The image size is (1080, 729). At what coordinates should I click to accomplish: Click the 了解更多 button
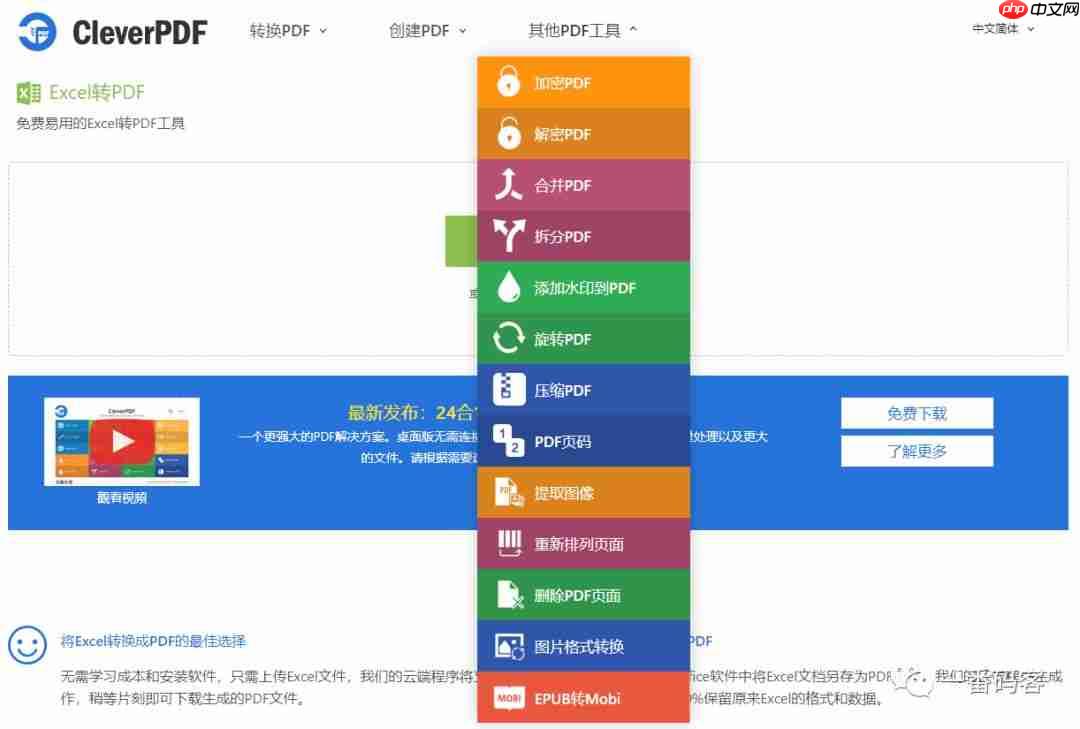tap(916, 450)
